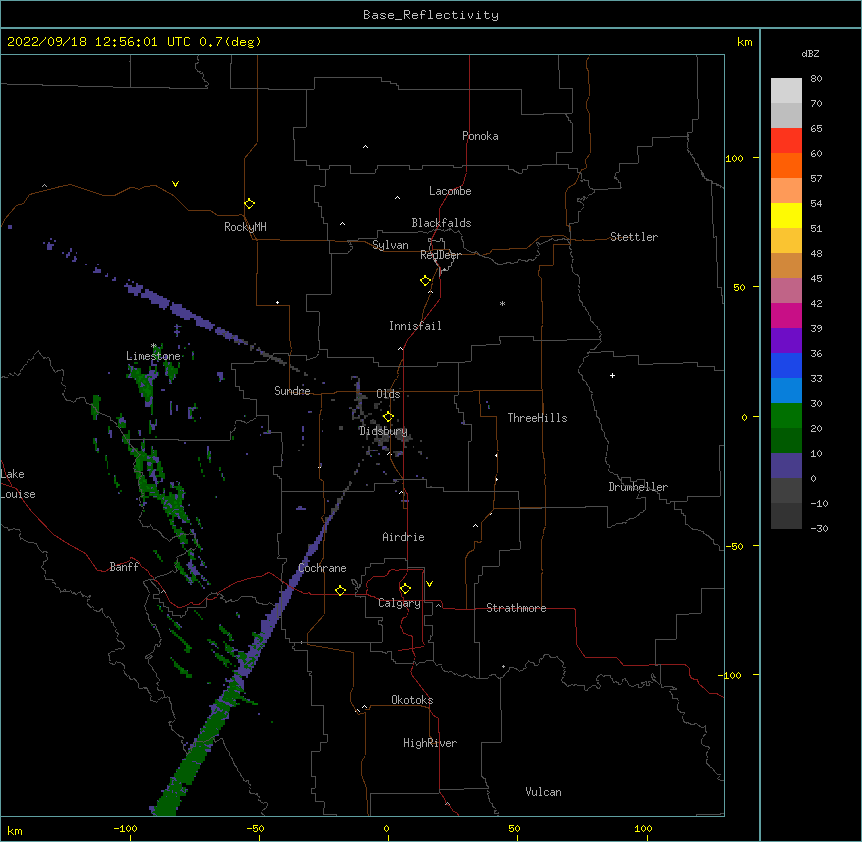The image size is (862, 842).
Task: Click the Innisfail city label
Action: (x=415, y=326)
